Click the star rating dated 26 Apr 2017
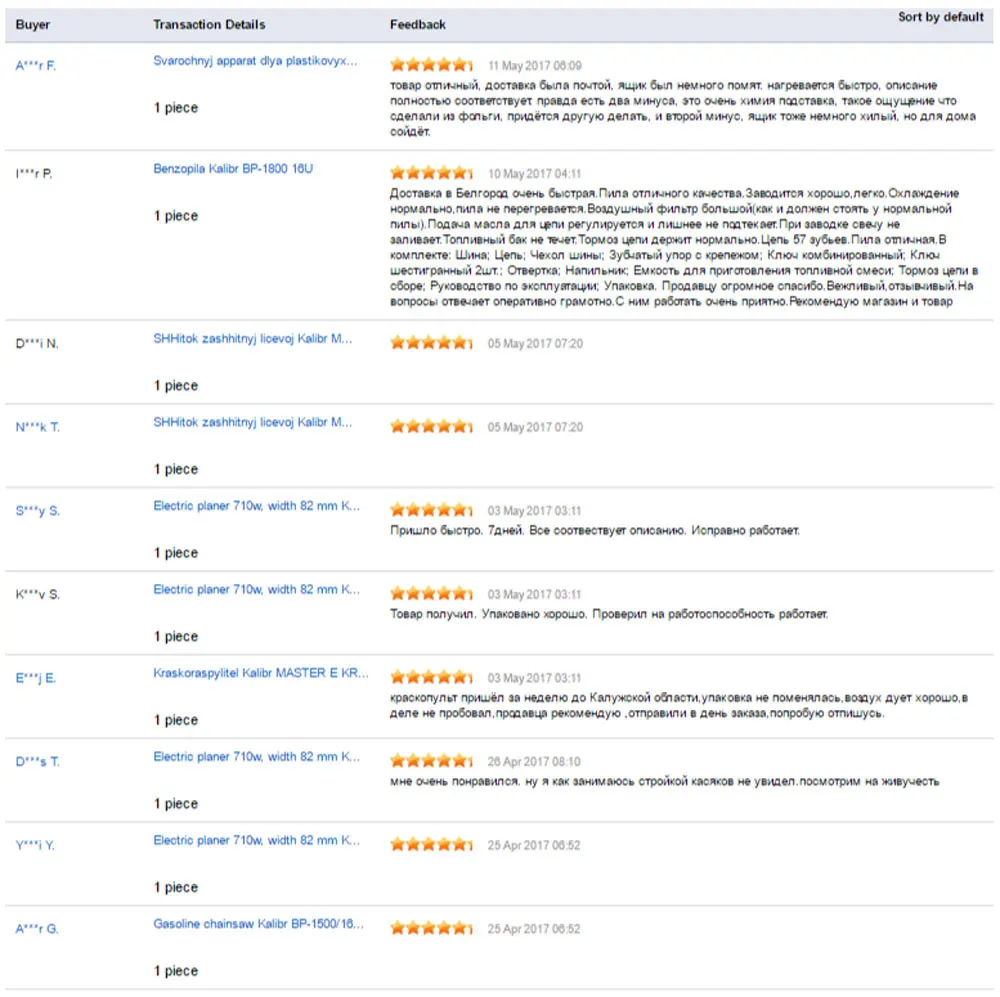This screenshot has height=997, width=1000. [431, 760]
